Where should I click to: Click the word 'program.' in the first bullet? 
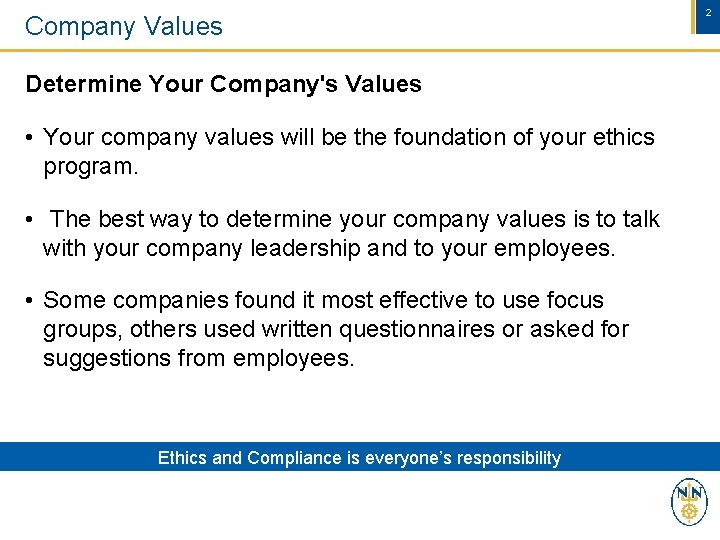click(90, 167)
